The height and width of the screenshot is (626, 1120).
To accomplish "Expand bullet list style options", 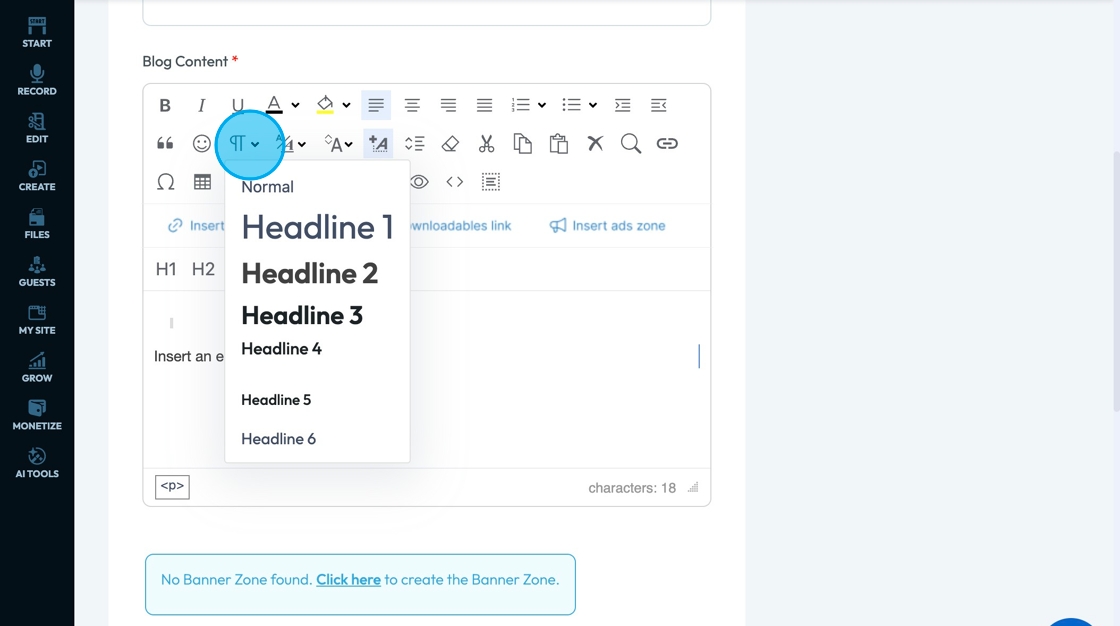I will 593,106.
